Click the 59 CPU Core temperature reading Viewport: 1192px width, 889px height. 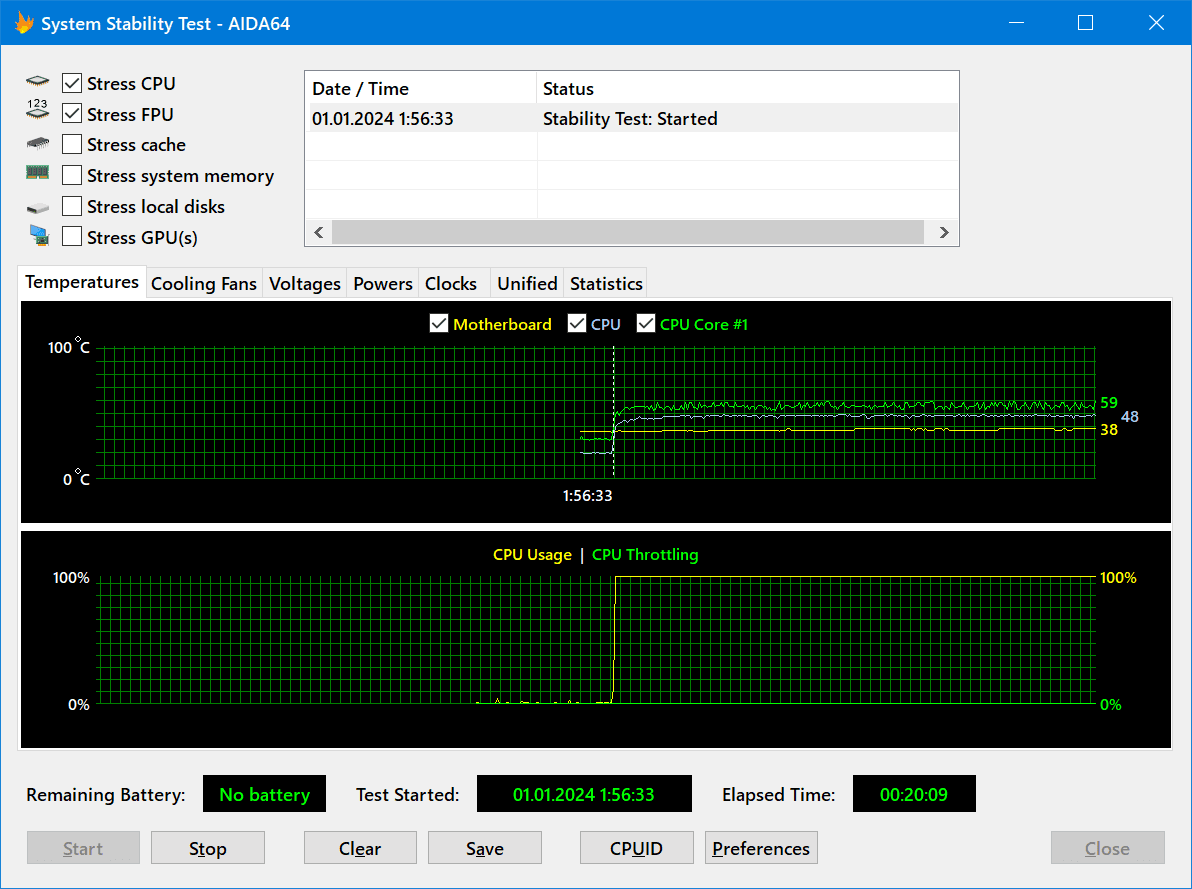(x=1109, y=402)
